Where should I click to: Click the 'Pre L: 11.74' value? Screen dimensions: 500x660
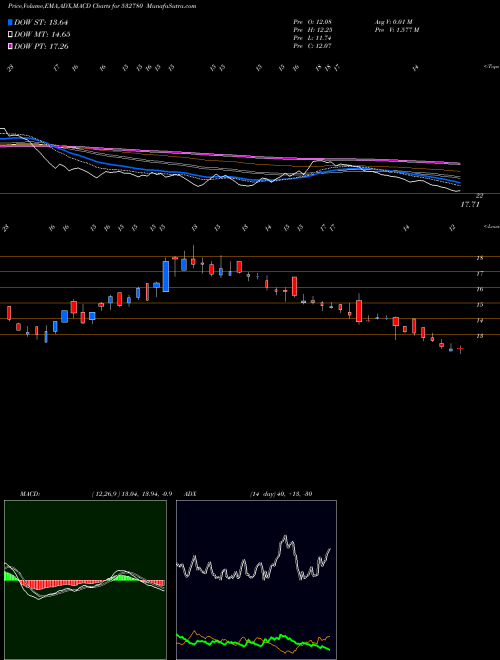[x=312, y=38]
